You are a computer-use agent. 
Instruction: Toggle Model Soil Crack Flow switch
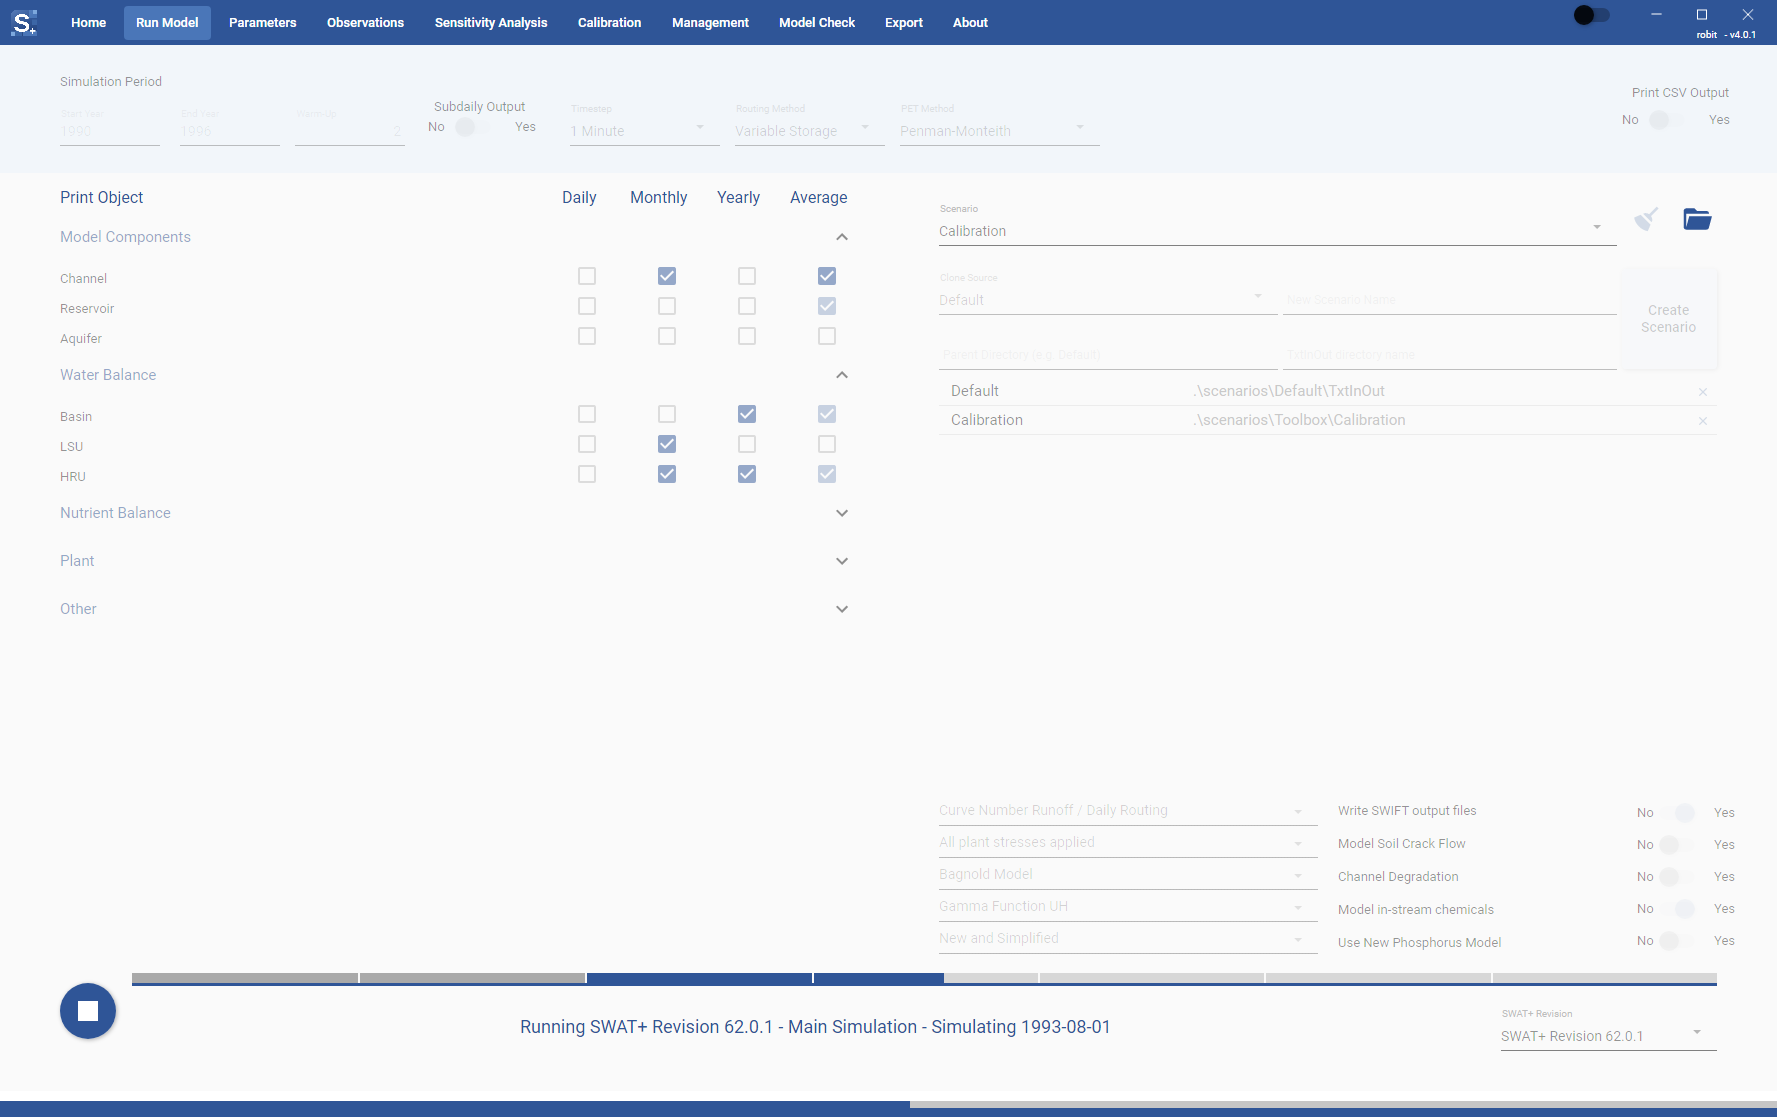pyautogui.click(x=1678, y=845)
